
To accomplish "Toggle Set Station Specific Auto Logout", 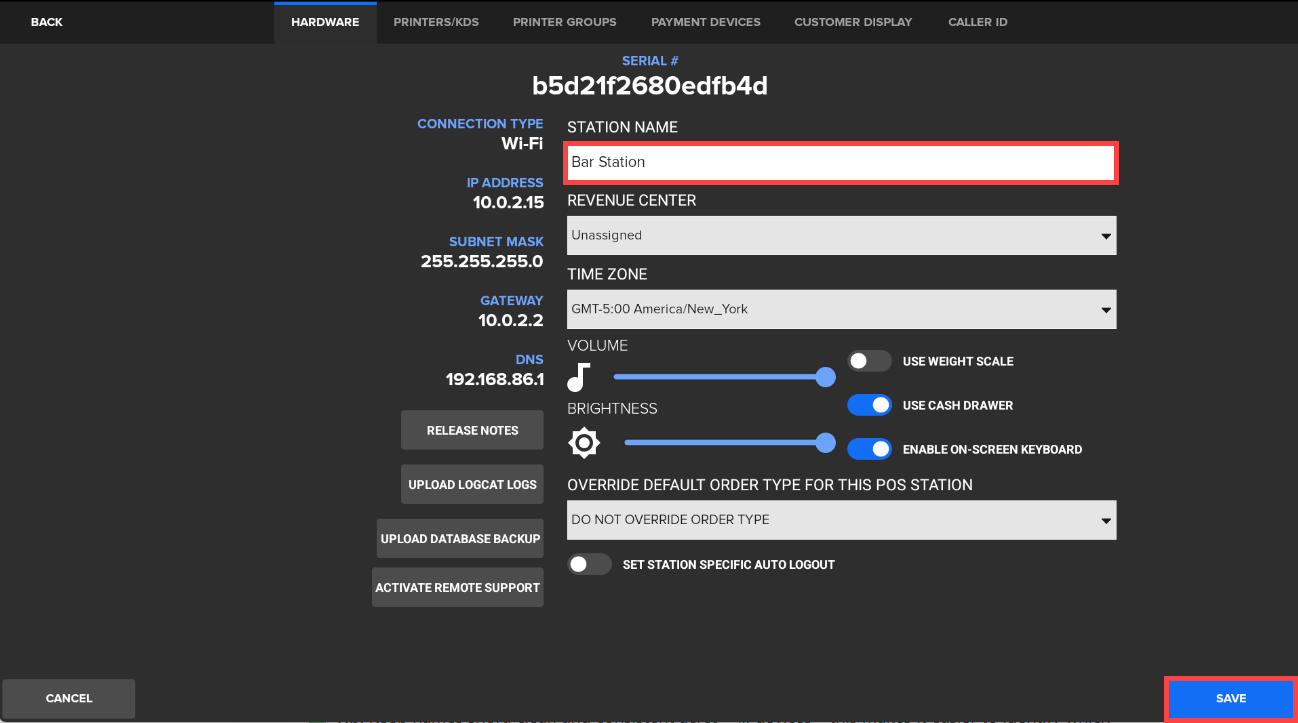I will (589, 564).
